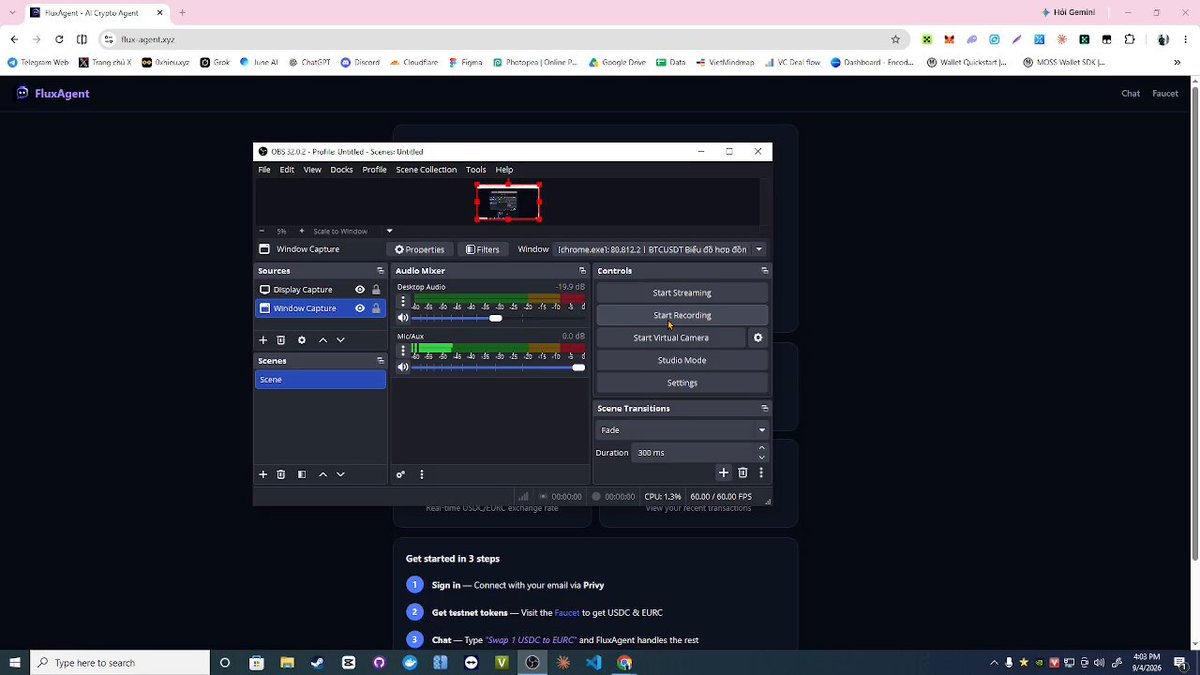
Task: Lock the Window Capture source
Action: click(376, 308)
